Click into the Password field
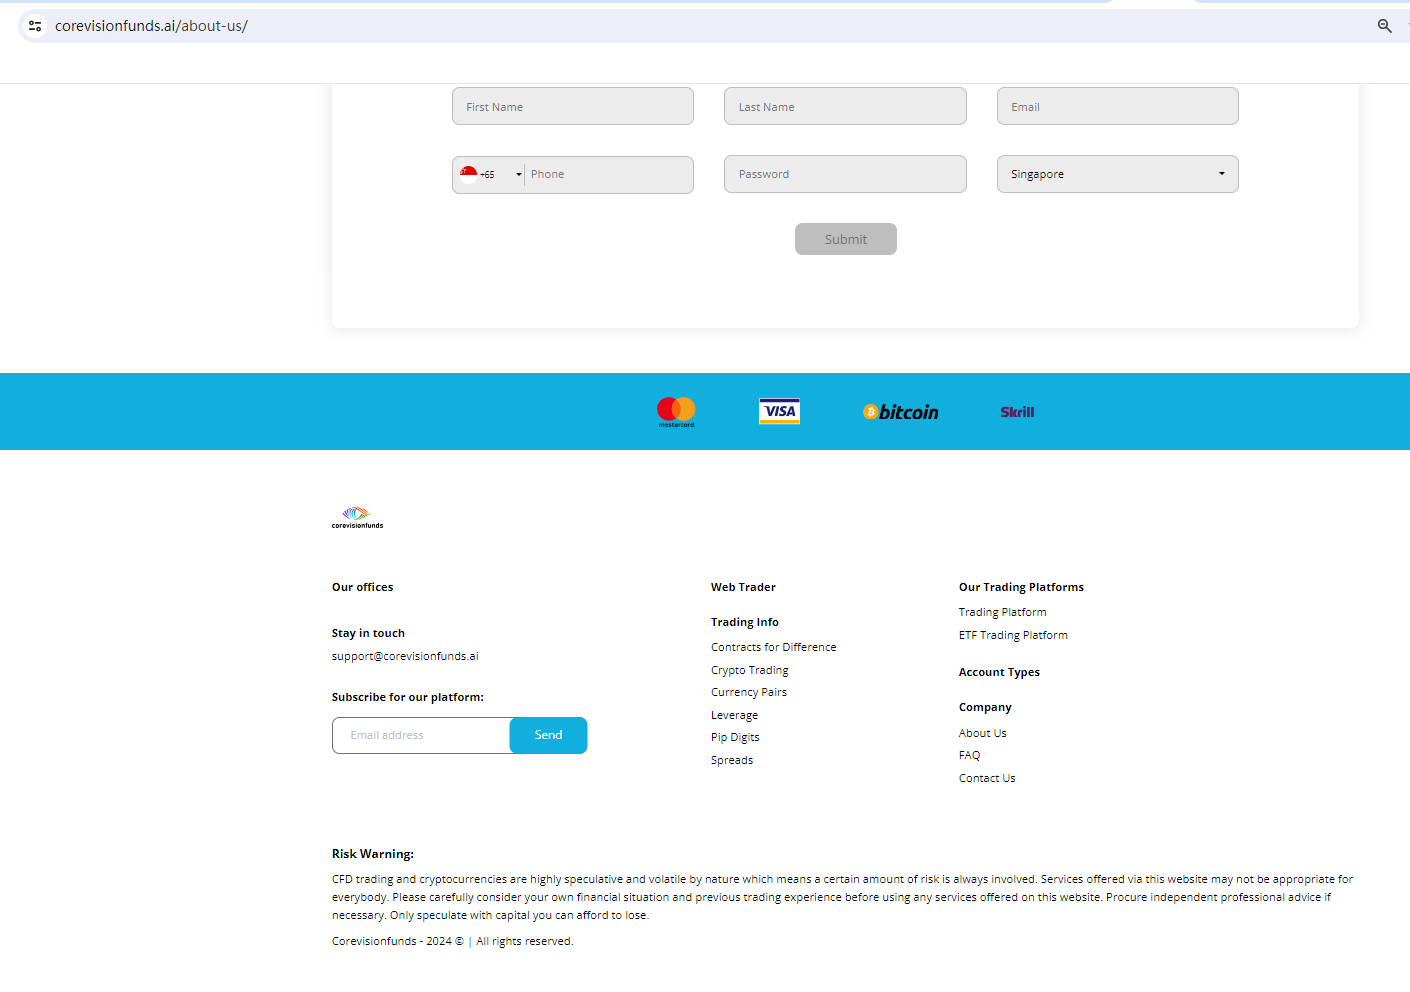The image size is (1410, 992). coord(845,174)
